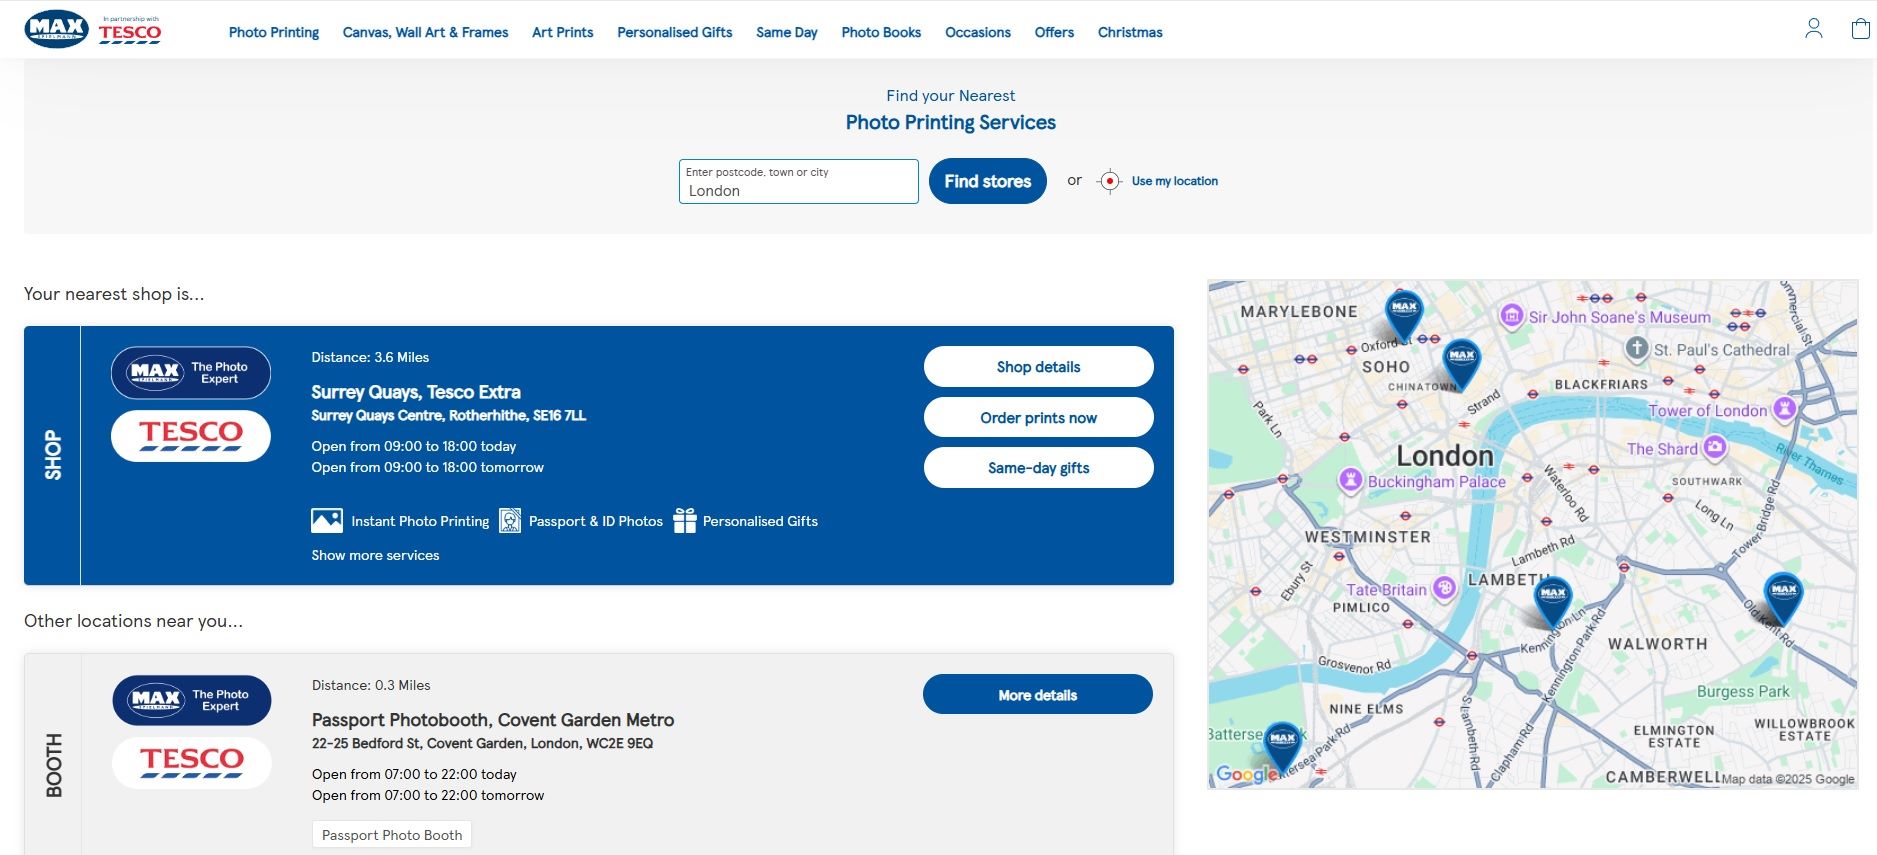Click Sir John Soane's Museum map marker
Viewport: 1877px width, 855px height.
tap(1511, 316)
